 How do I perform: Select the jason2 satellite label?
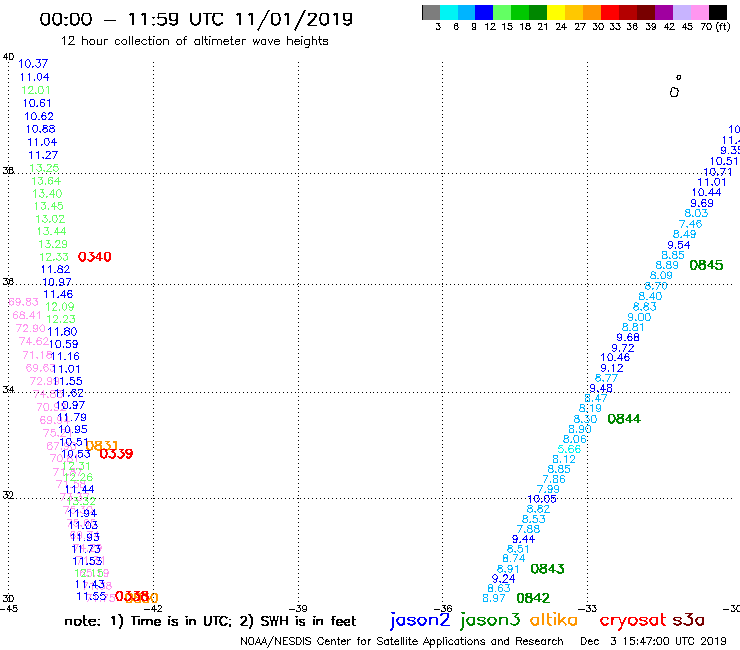coord(420,620)
